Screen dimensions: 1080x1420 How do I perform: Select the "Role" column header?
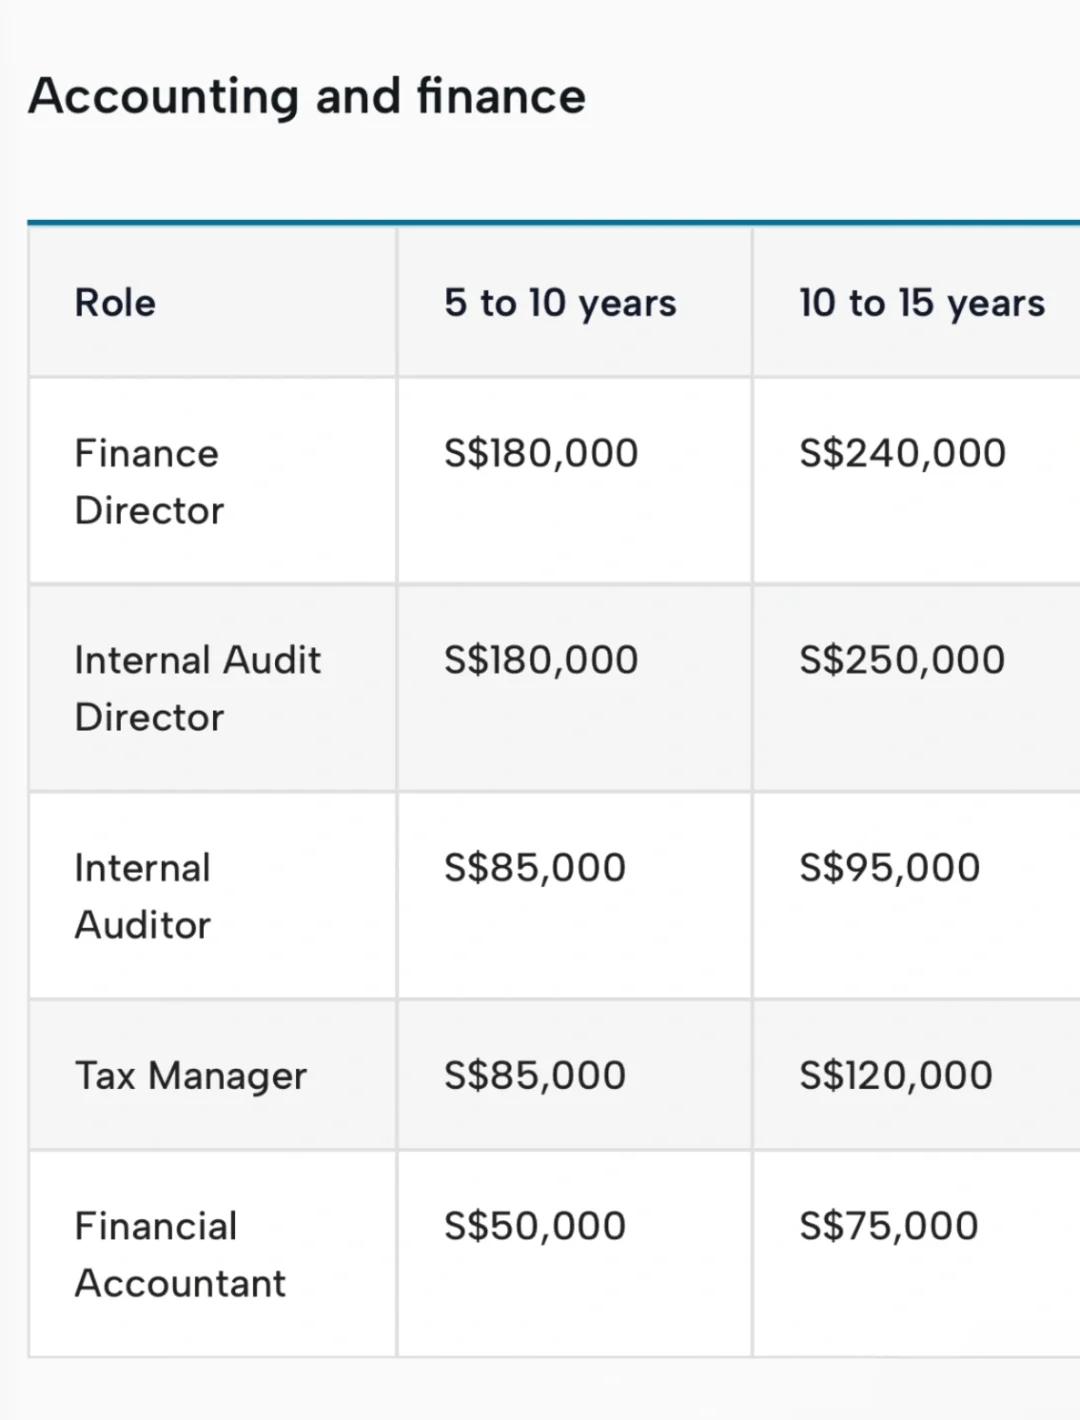pos(115,303)
